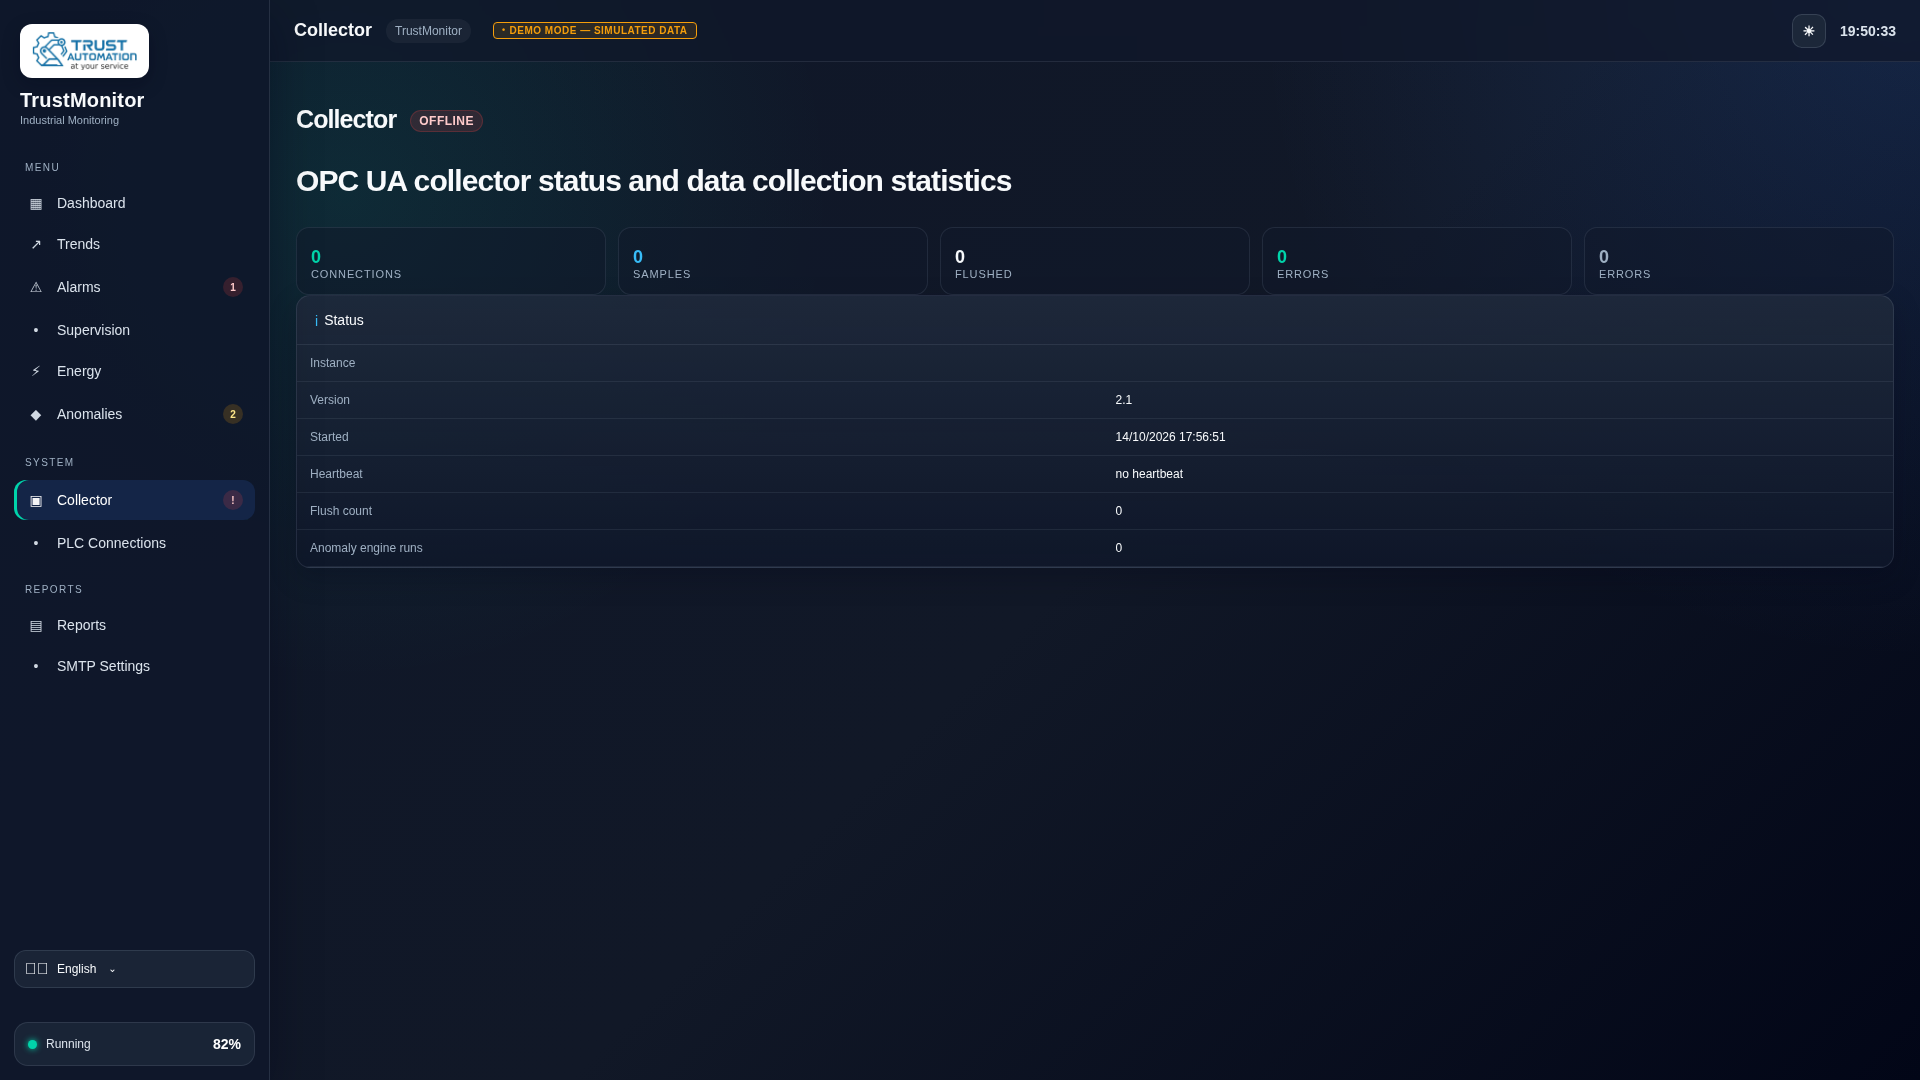The image size is (1920, 1080).
Task: Click the Collector square icon in sidebar
Action: click(x=36, y=500)
